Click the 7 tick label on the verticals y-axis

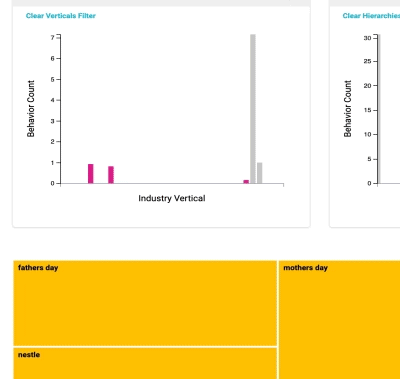[52, 38]
